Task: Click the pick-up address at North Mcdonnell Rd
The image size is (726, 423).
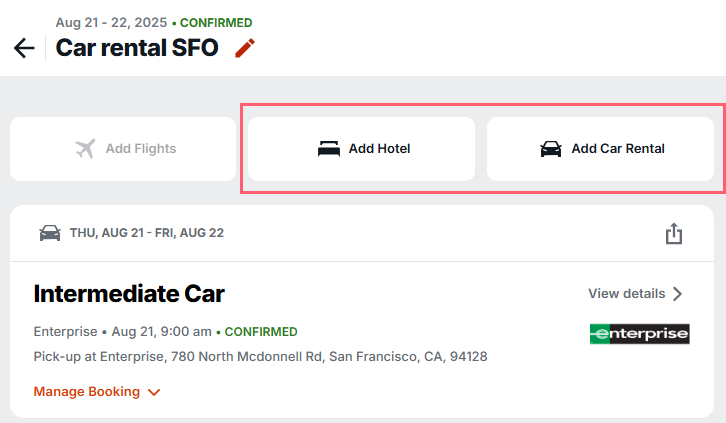Action: [x=260, y=356]
